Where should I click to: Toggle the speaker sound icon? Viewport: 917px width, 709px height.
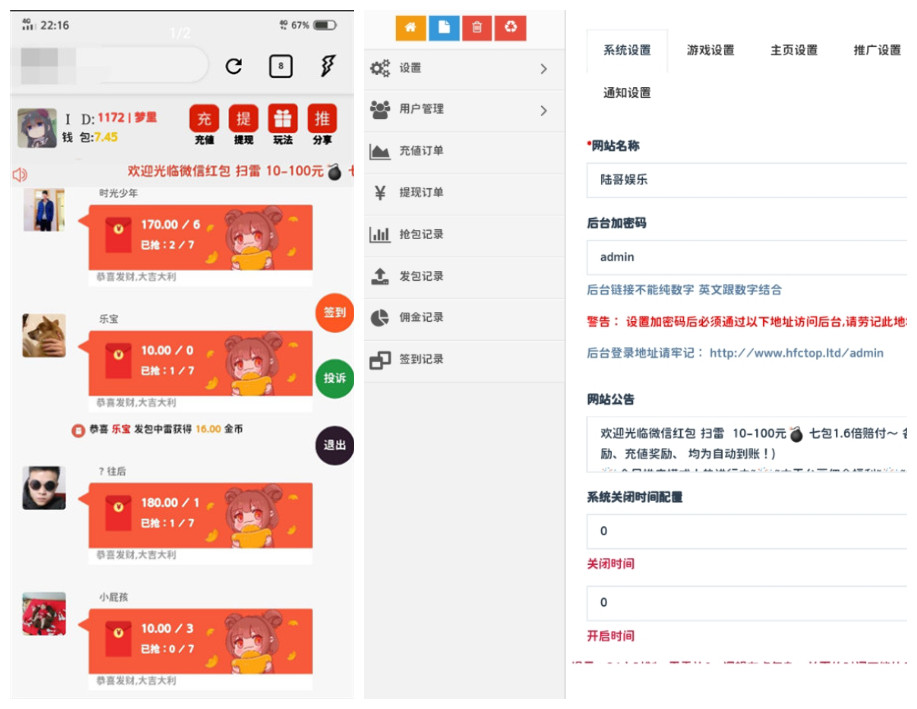point(20,174)
